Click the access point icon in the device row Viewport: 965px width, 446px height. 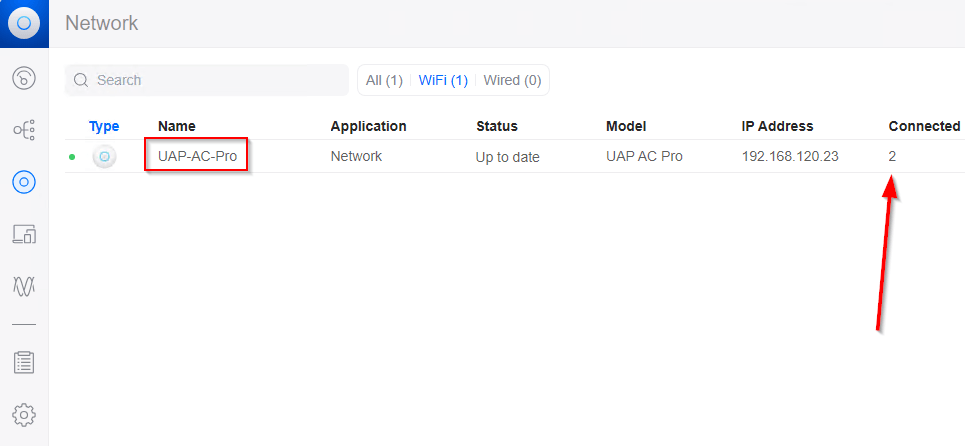click(x=104, y=157)
